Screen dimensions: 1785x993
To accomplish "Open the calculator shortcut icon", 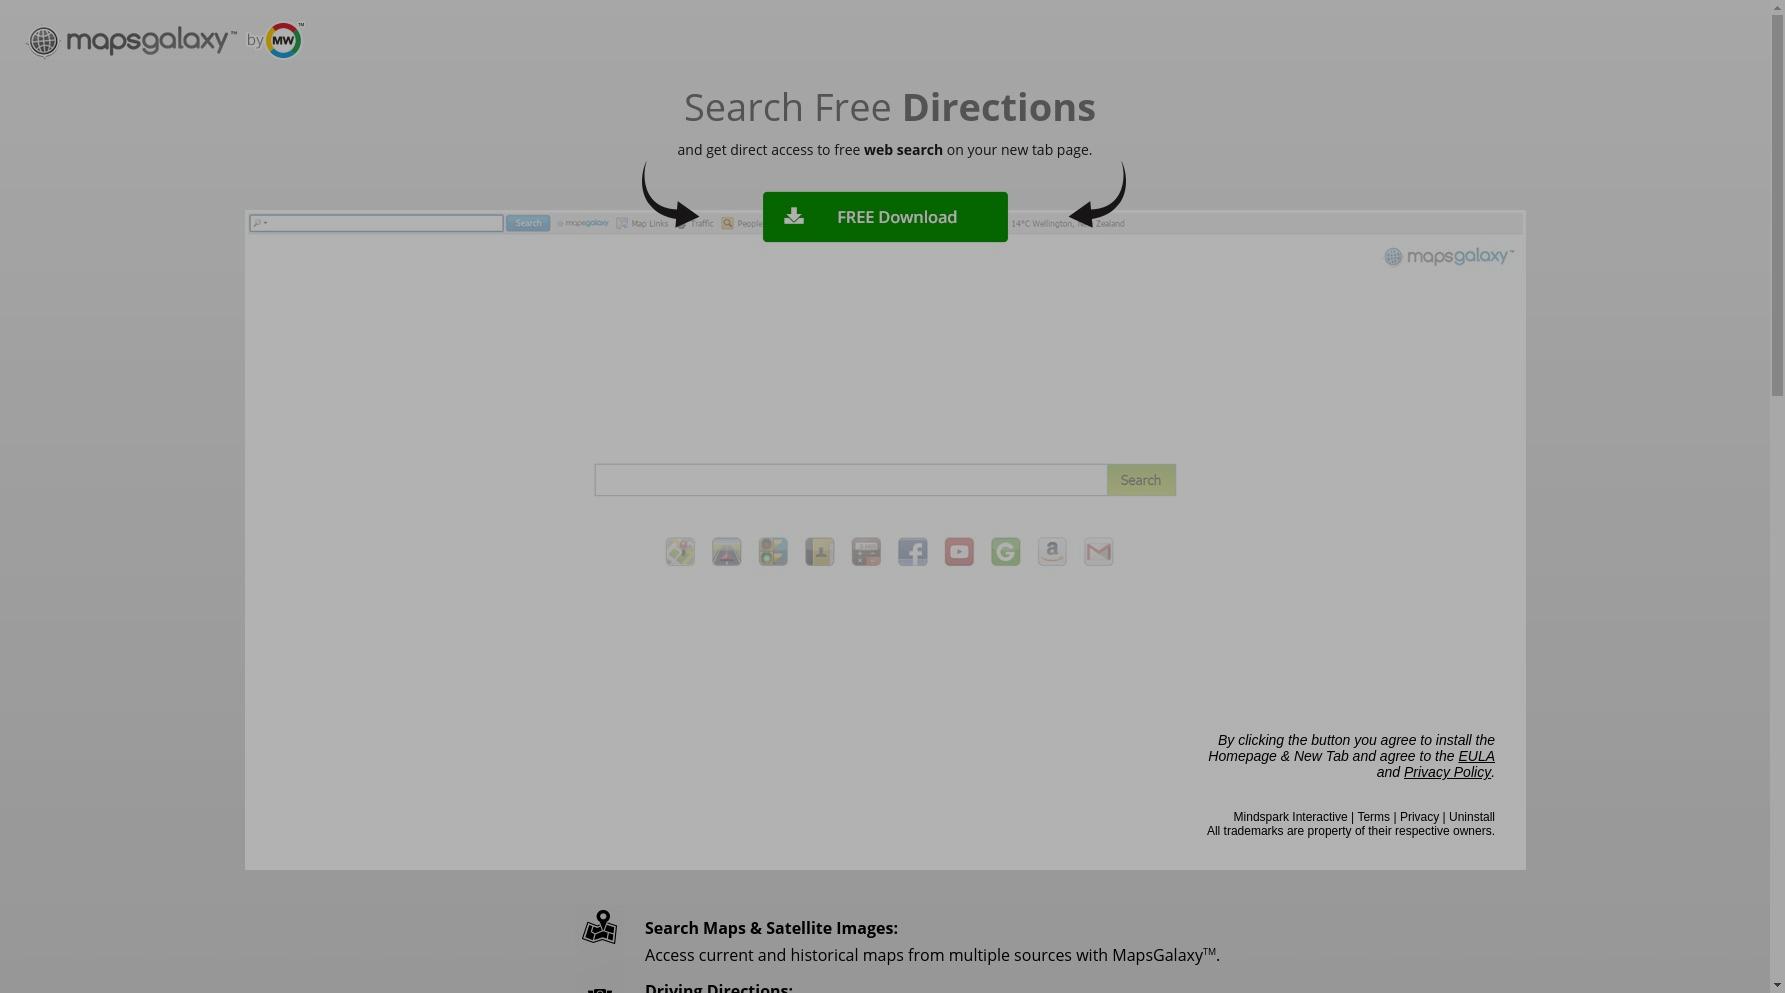I will pos(866,552).
